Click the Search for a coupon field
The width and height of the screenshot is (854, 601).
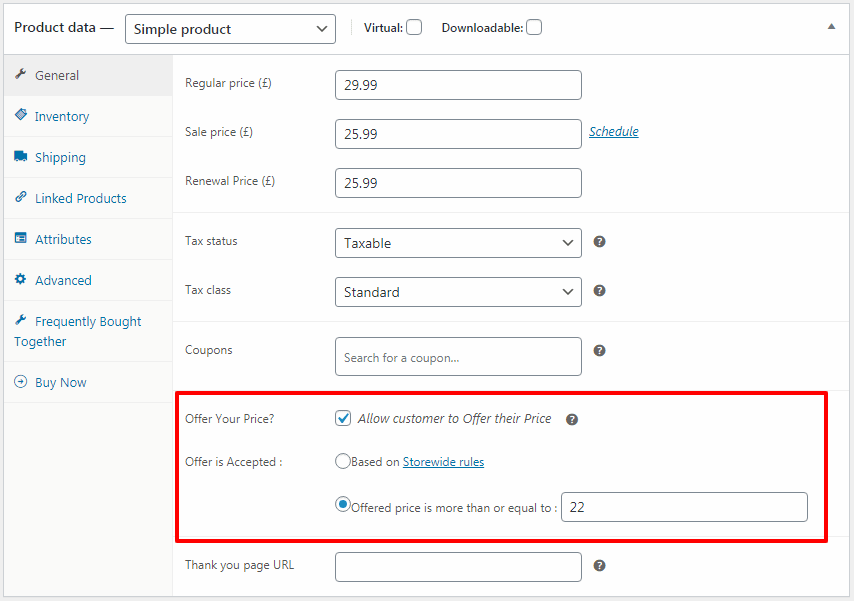tap(458, 356)
